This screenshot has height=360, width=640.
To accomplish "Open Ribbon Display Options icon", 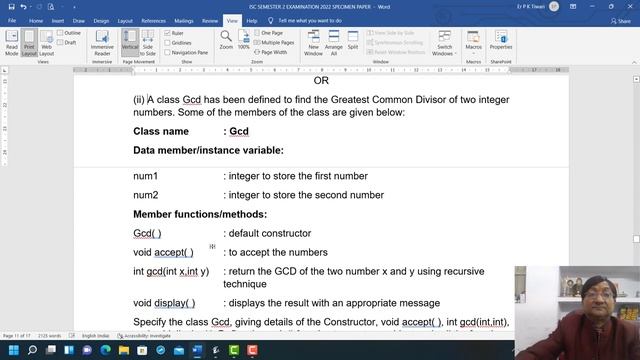I will (573, 7).
